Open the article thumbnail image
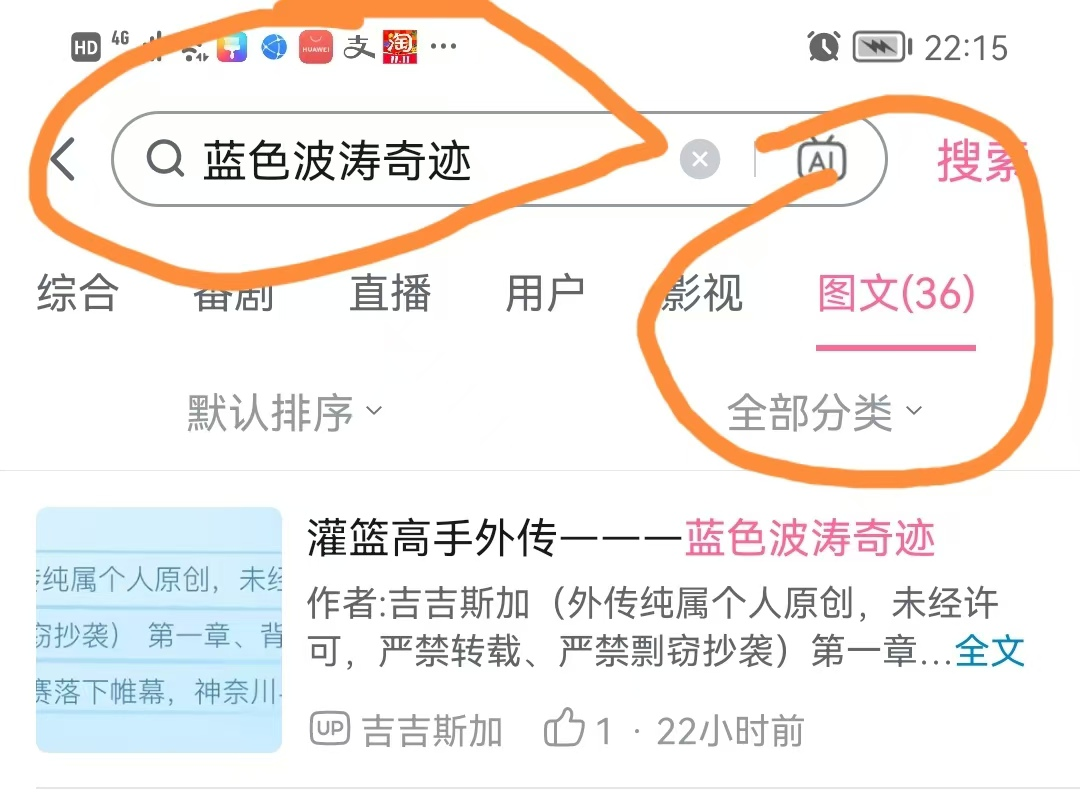This screenshot has width=1080, height=801. click(159, 630)
